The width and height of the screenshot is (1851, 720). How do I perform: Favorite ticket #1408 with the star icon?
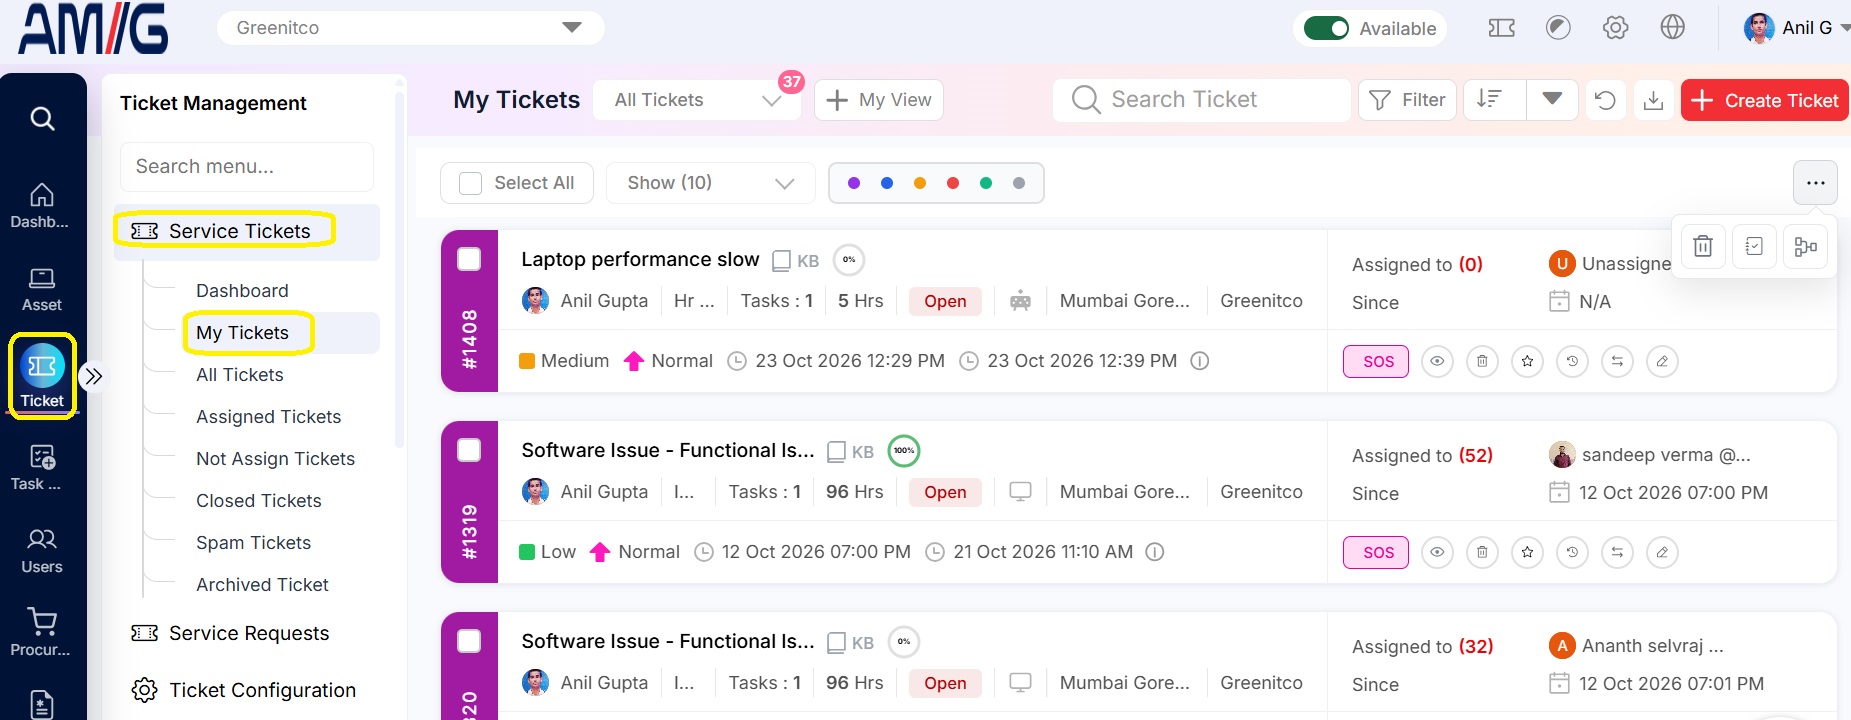[x=1527, y=361]
